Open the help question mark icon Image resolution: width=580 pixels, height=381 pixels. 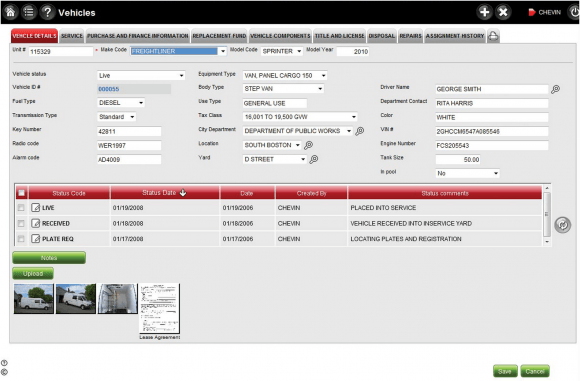coord(47,12)
